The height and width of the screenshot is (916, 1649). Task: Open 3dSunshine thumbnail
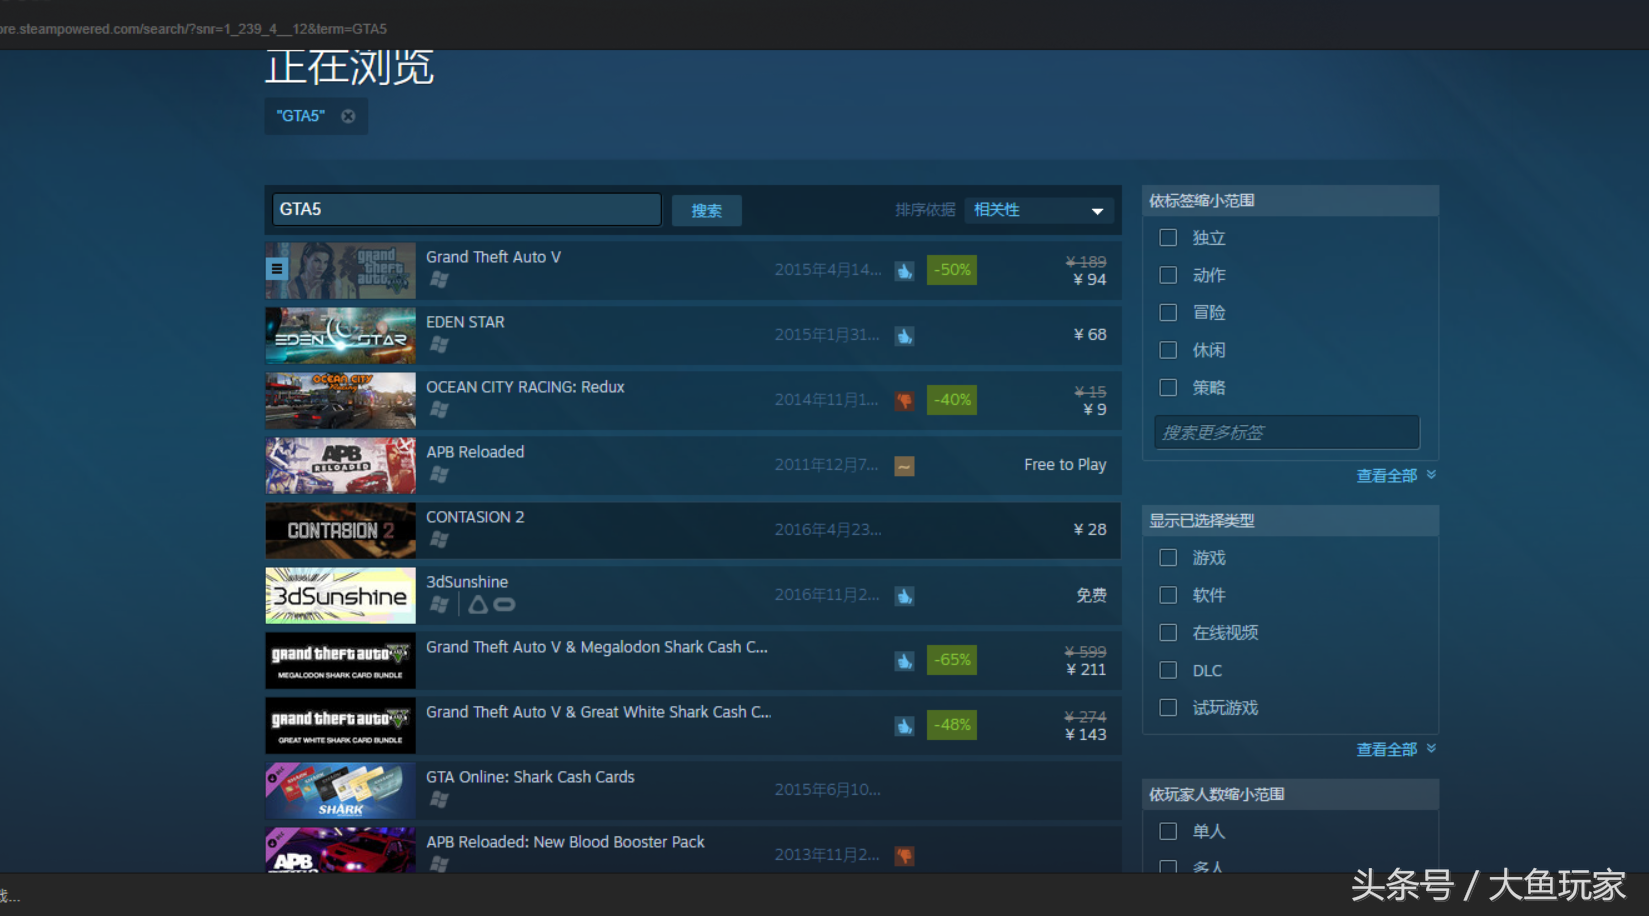click(340, 595)
